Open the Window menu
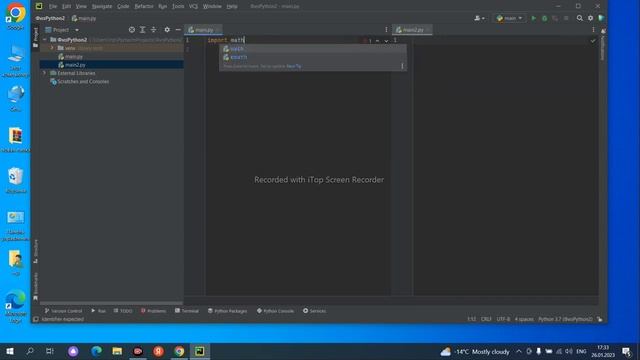640x360 pixels. (212, 6)
